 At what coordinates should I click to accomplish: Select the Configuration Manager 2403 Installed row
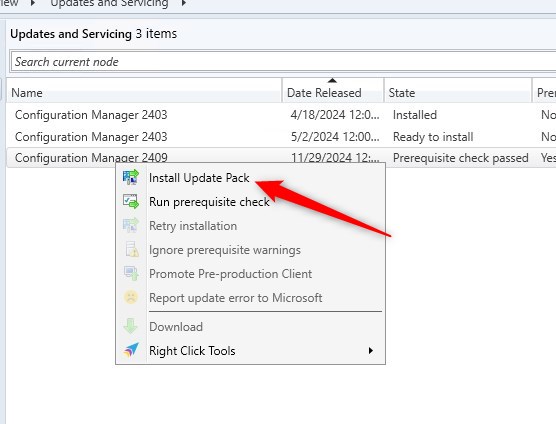tap(281, 115)
